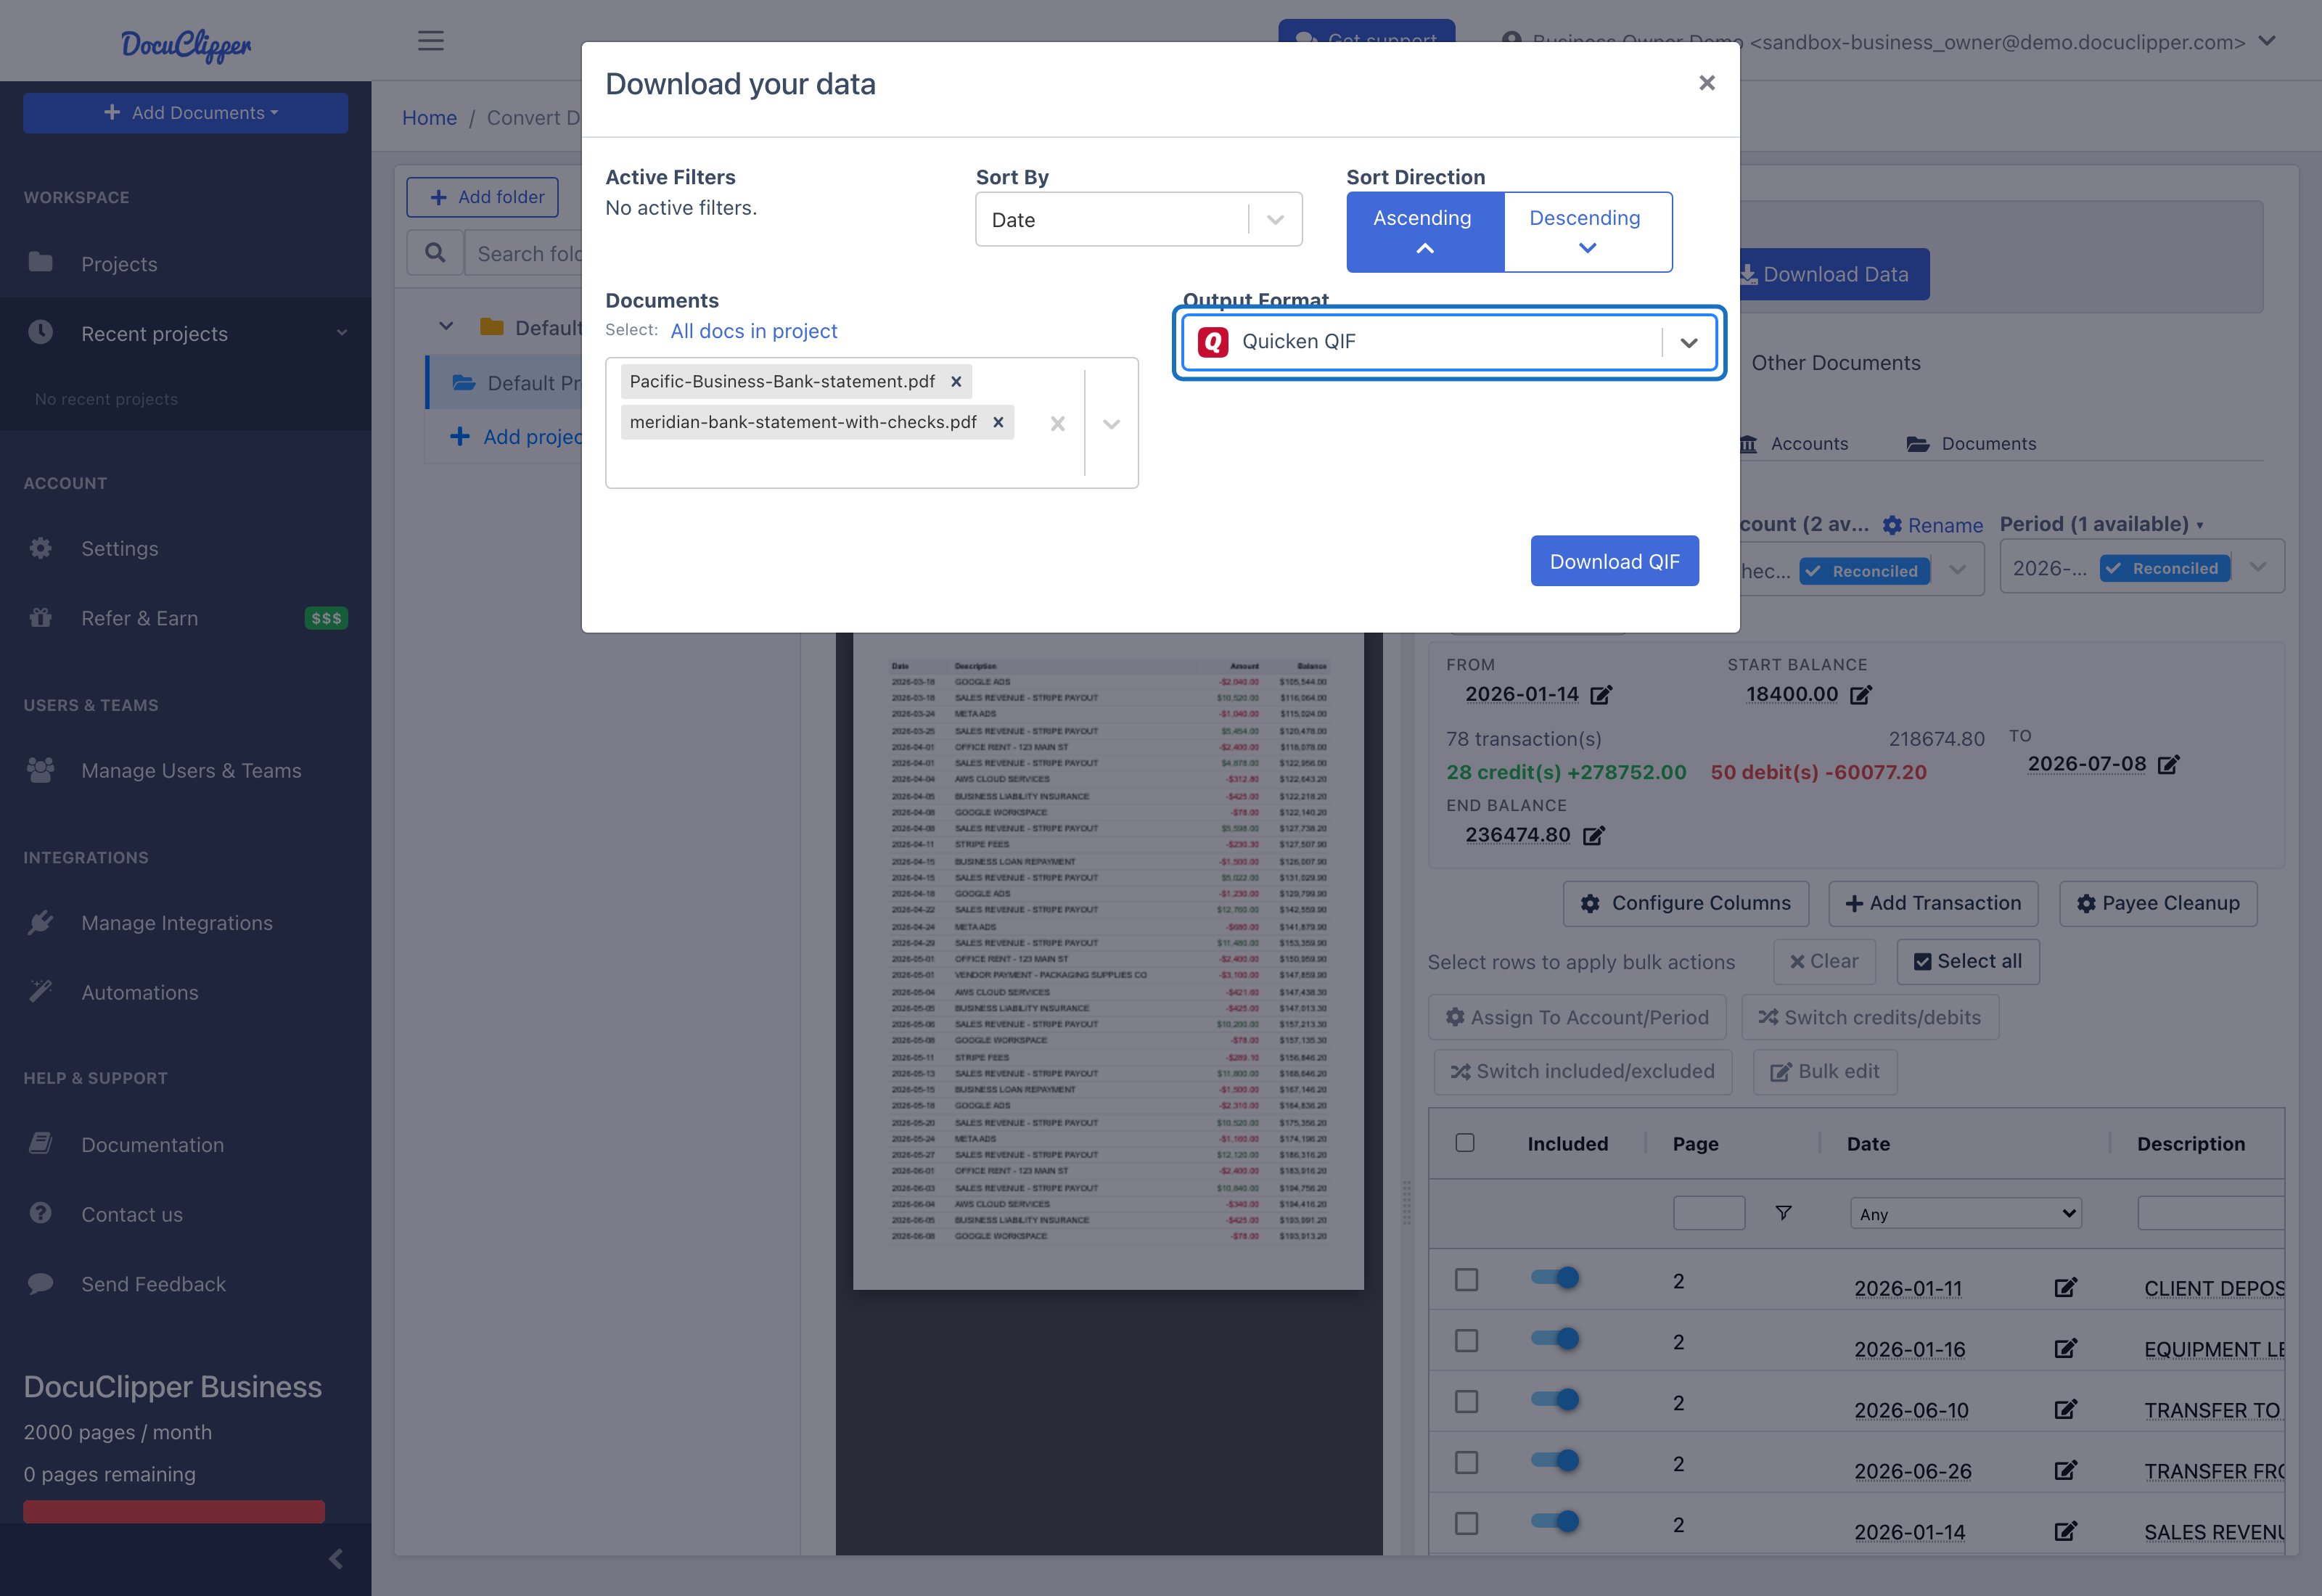This screenshot has width=2322, height=1596.
Task: Close the Download your data dialog
Action: point(1706,83)
